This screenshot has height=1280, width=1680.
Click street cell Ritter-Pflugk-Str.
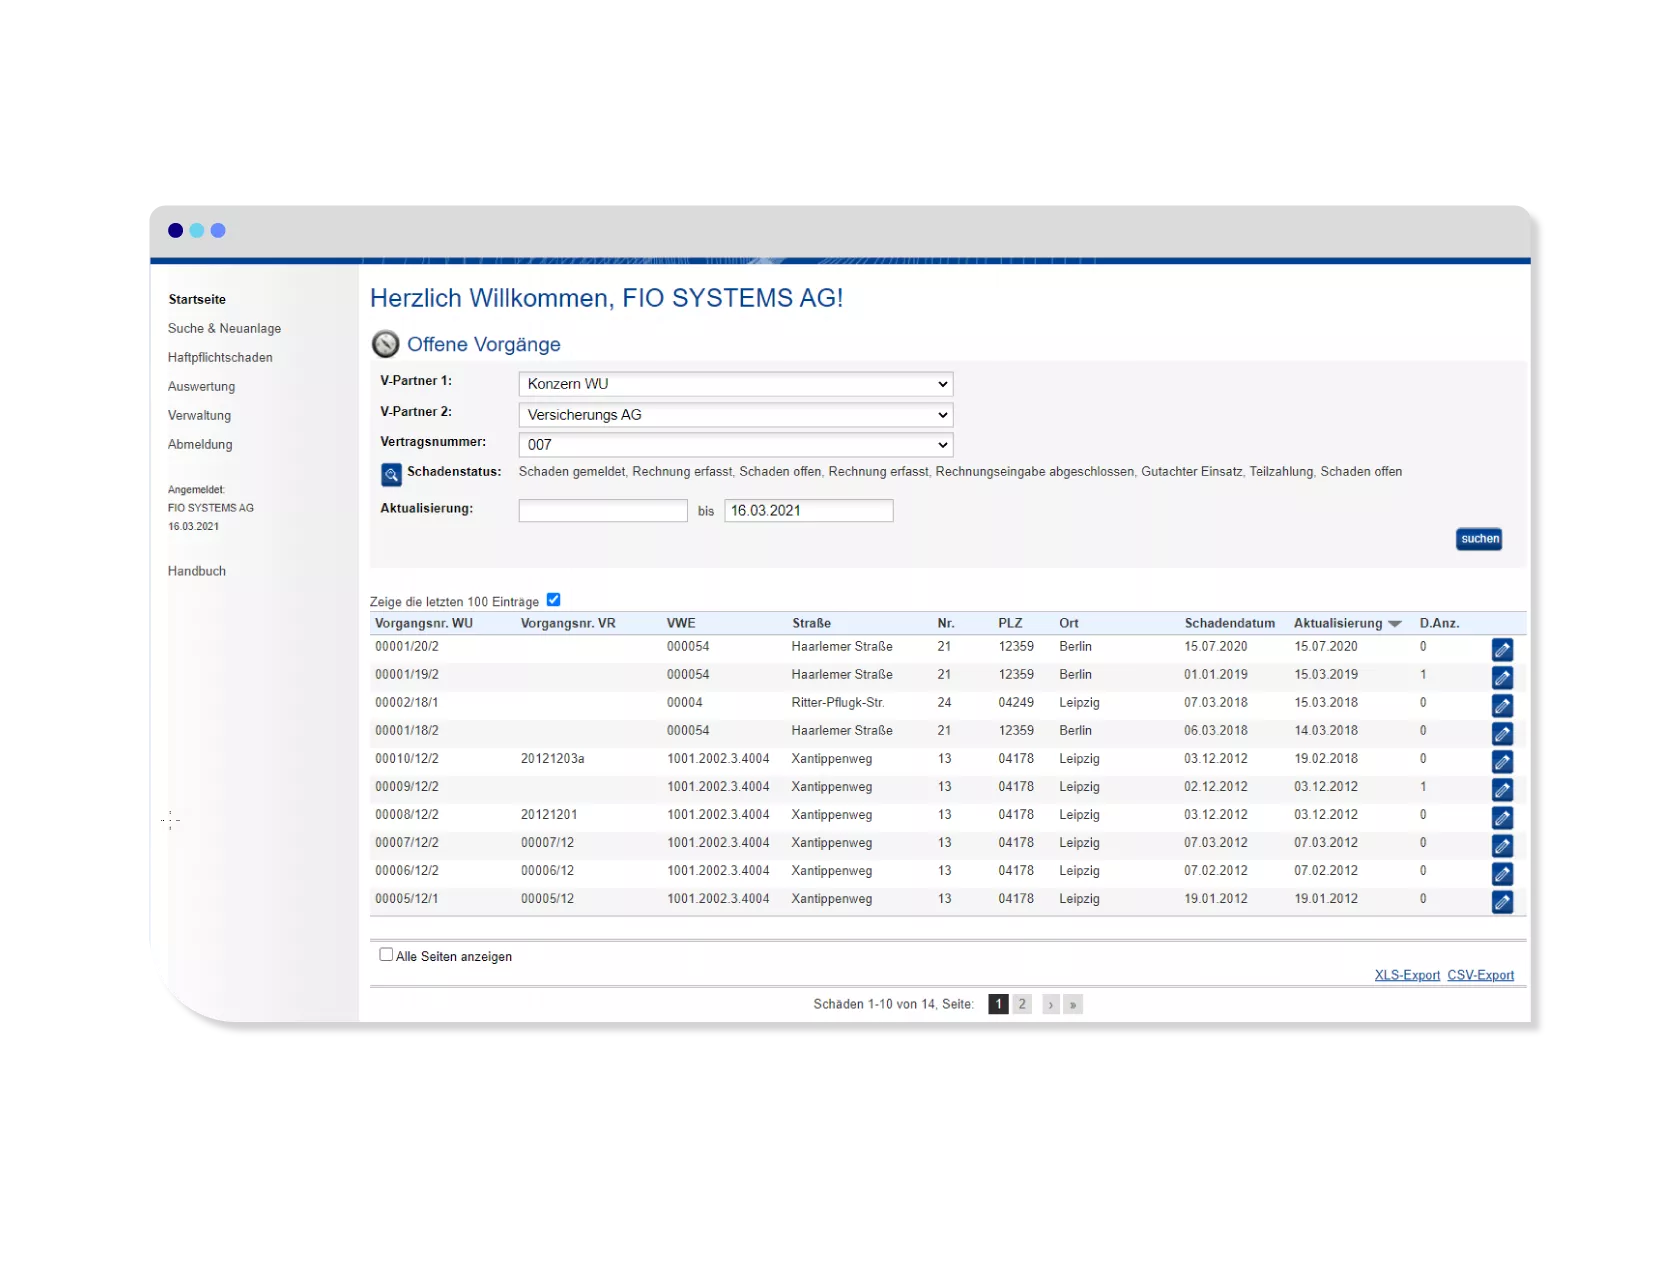(838, 703)
